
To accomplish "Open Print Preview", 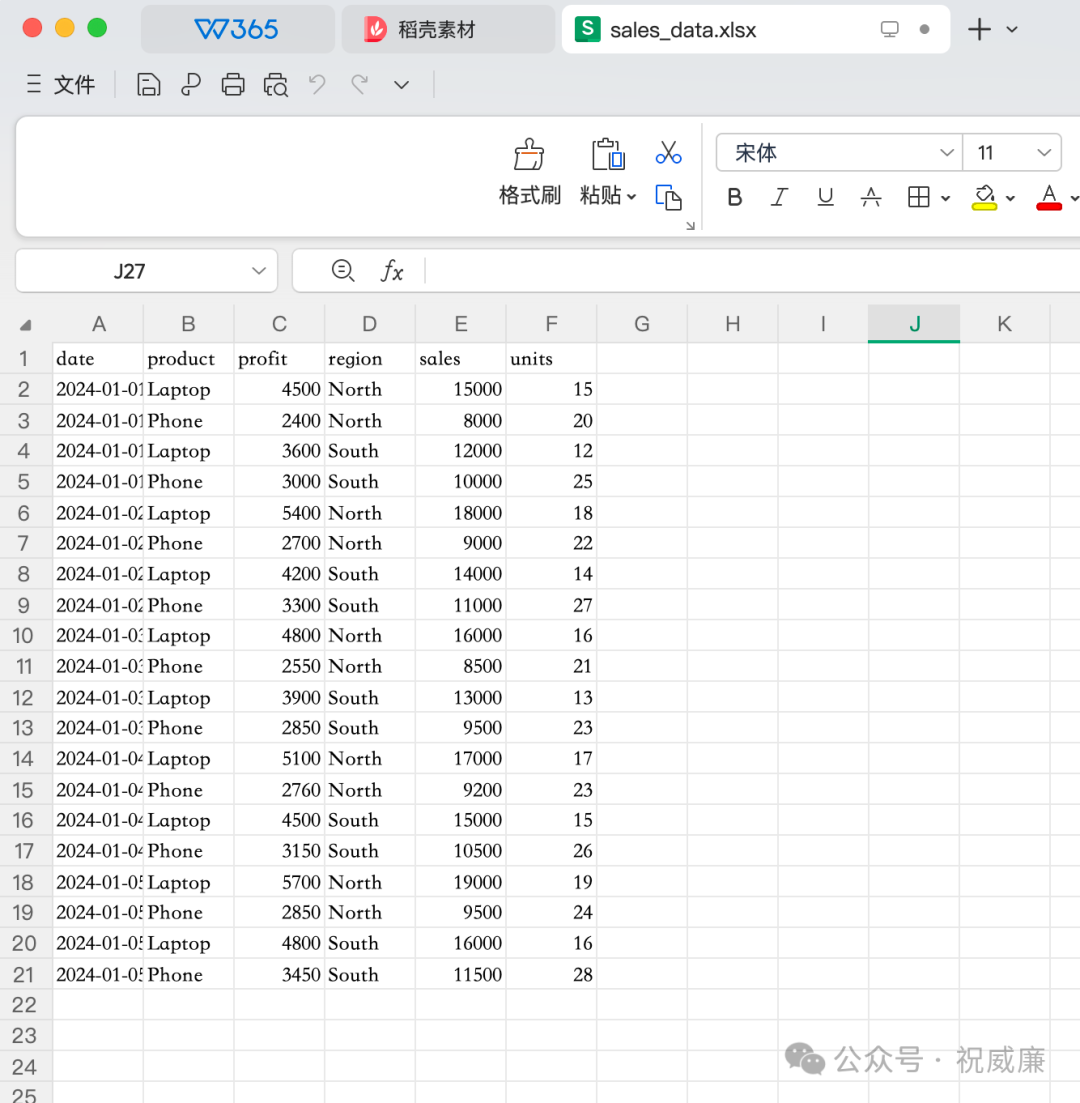I will 276,84.
